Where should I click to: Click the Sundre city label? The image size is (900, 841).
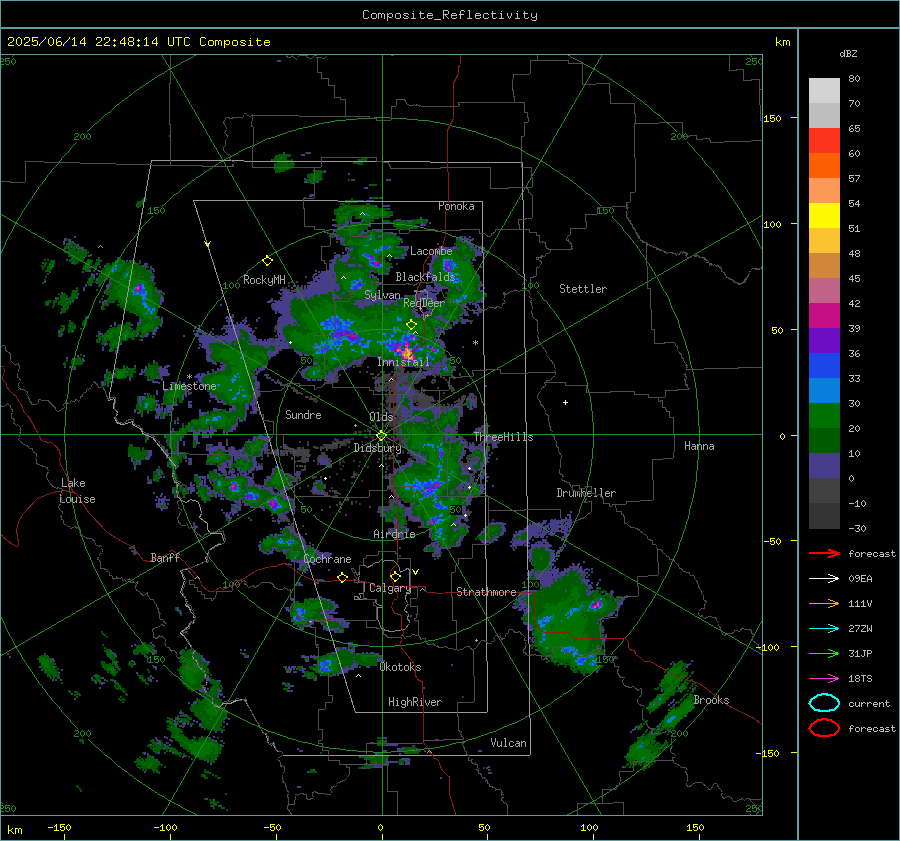[303, 414]
